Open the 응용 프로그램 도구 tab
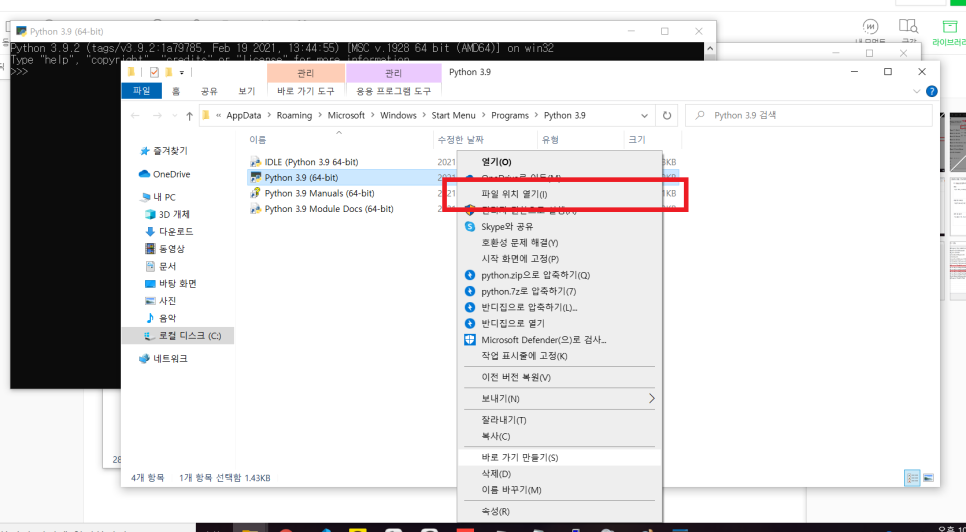Screen dimensions: 966x532 click(x=394, y=91)
